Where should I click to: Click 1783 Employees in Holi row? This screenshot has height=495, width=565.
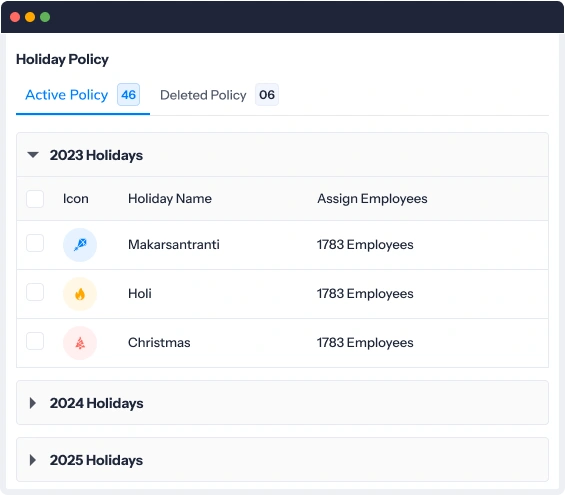(x=365, y=294)
